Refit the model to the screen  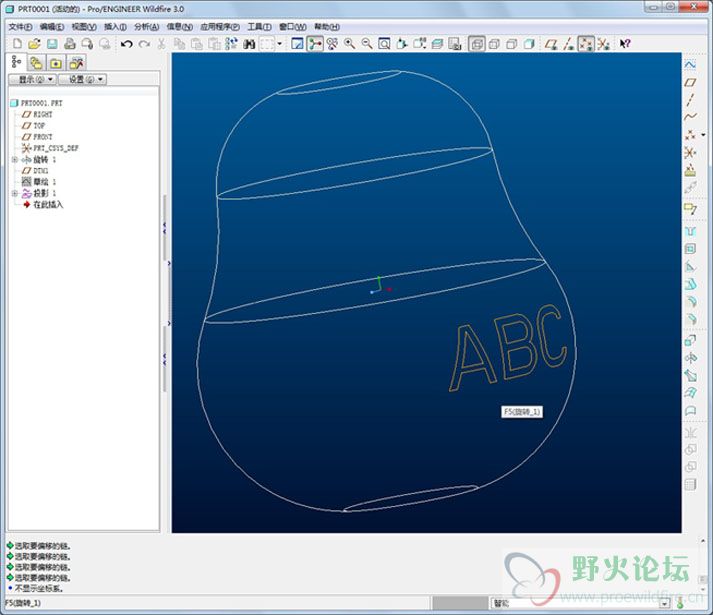click(x=384, y=44)
